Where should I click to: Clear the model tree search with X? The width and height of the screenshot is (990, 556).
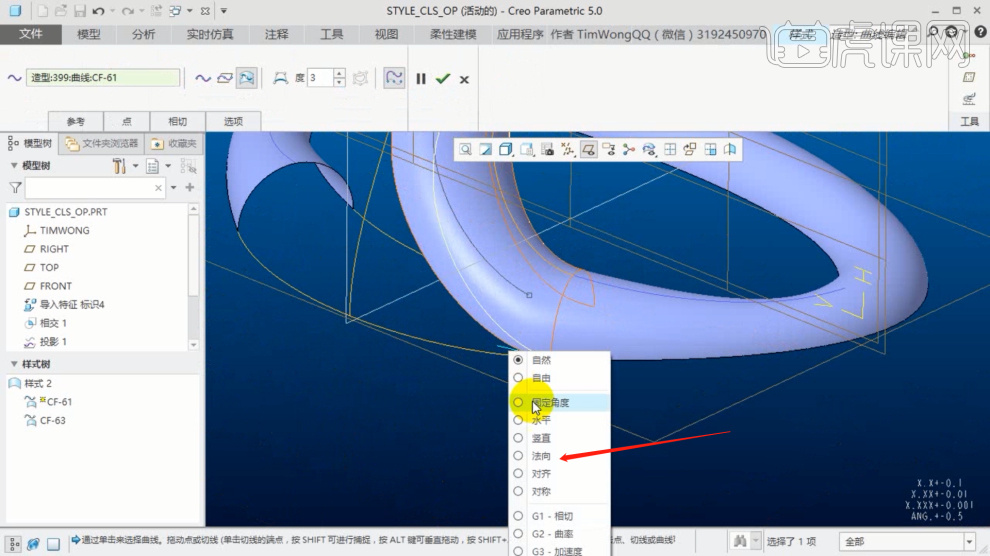[x=158, y=188]
